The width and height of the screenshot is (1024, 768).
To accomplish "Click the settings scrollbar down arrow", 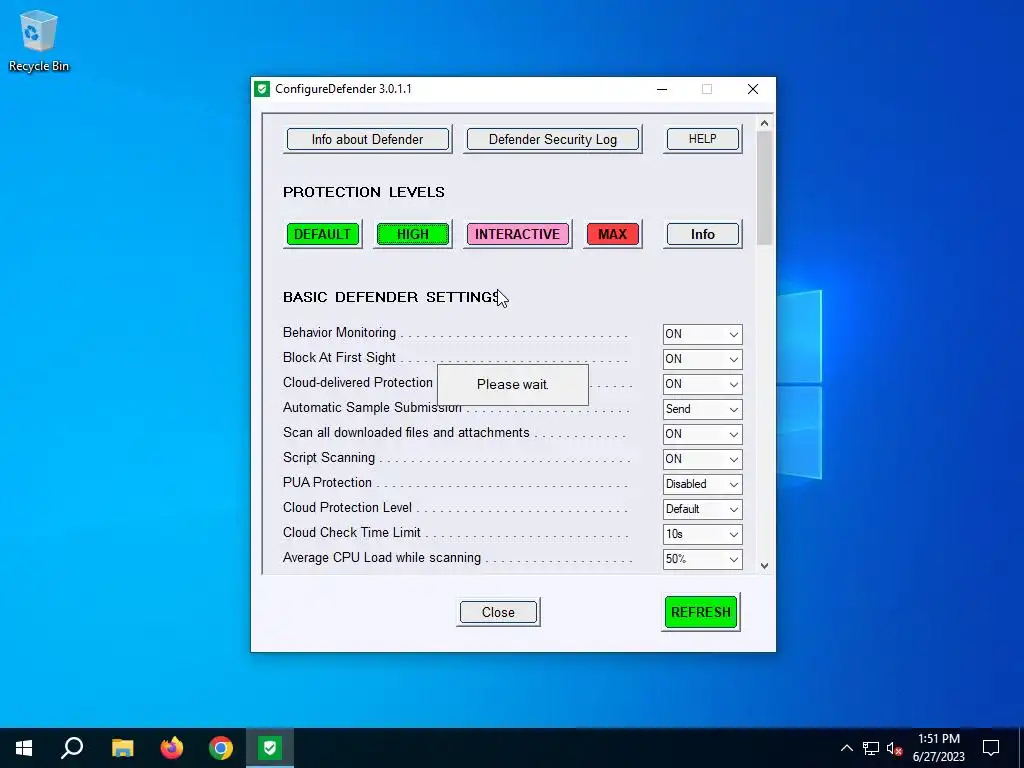I will pos(764,566).
